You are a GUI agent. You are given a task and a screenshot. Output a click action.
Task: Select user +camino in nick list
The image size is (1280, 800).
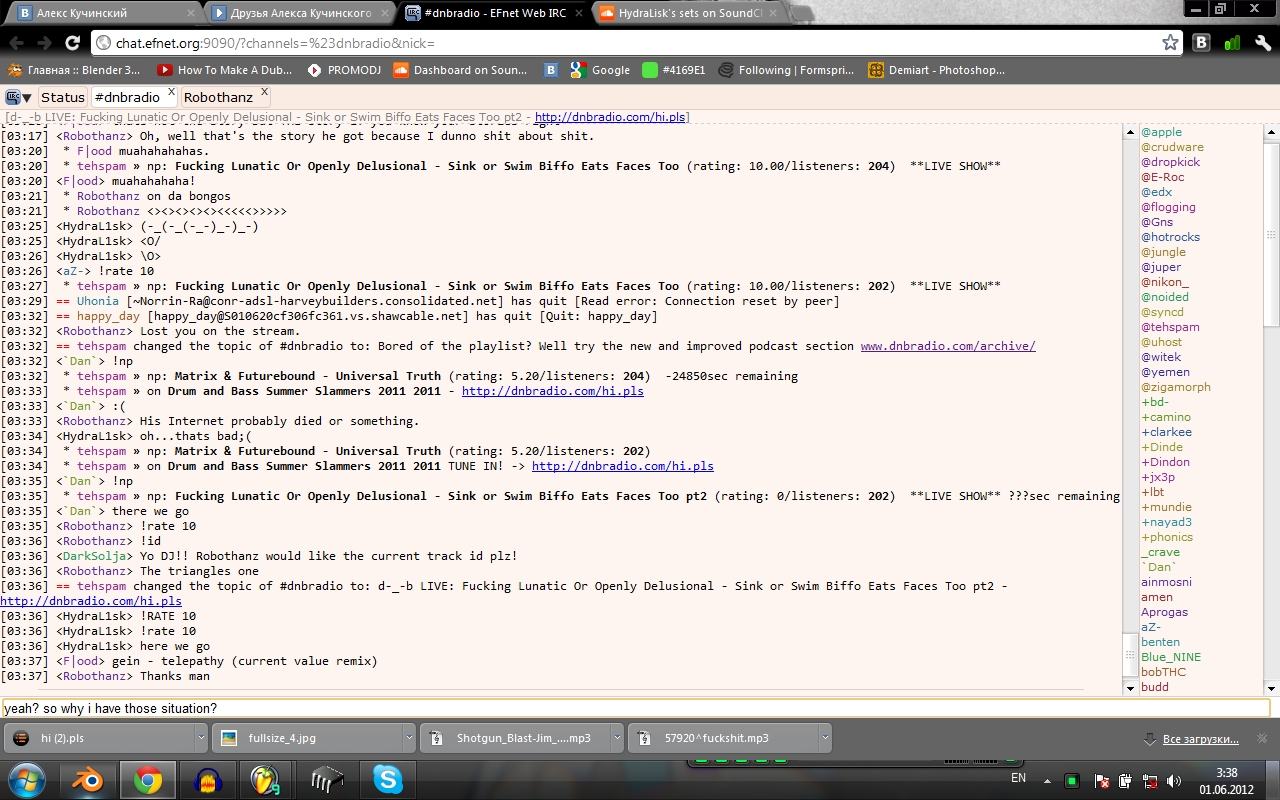click(x=1166, y=417)
